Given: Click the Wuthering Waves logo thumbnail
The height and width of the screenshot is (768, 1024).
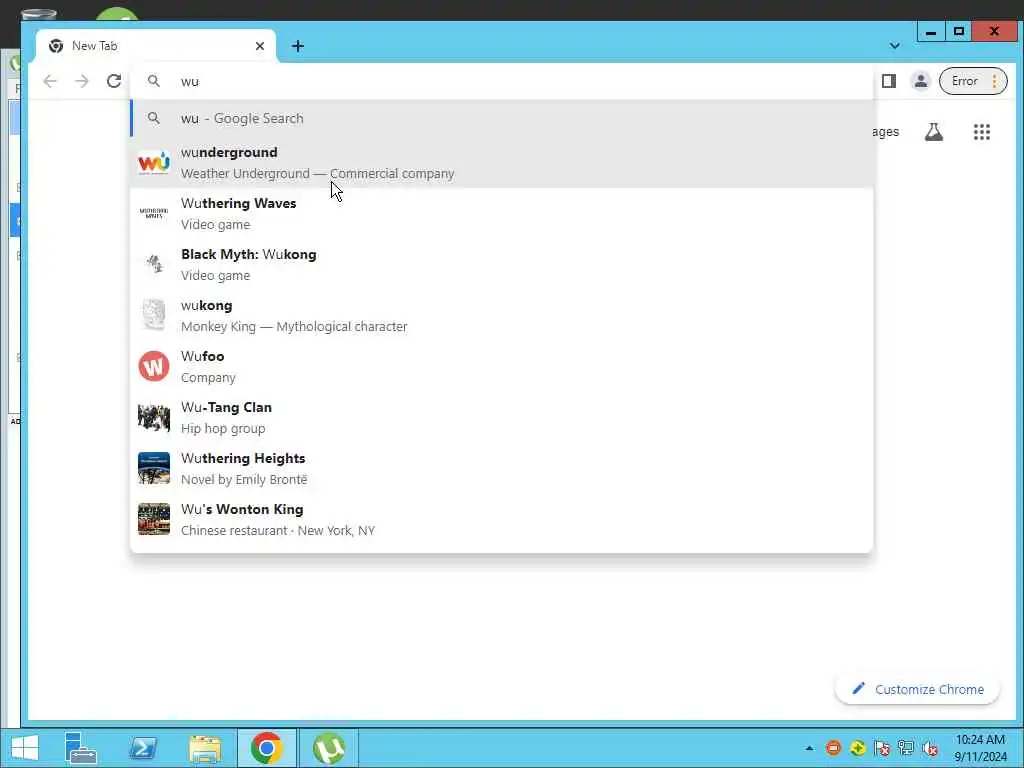Looking at the screenshot, I should [154, 213].
